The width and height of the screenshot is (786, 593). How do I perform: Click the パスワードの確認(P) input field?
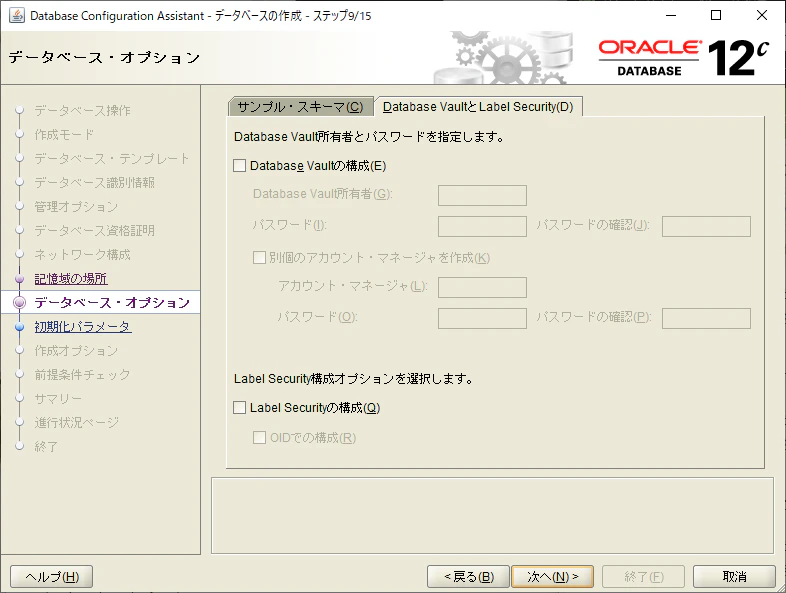point(706,319)
